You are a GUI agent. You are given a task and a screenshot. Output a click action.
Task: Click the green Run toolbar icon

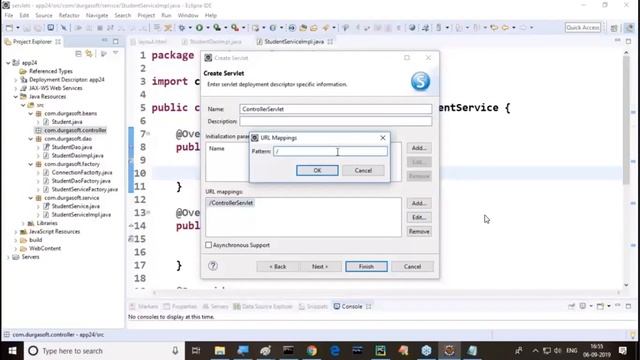coord(199,28)
